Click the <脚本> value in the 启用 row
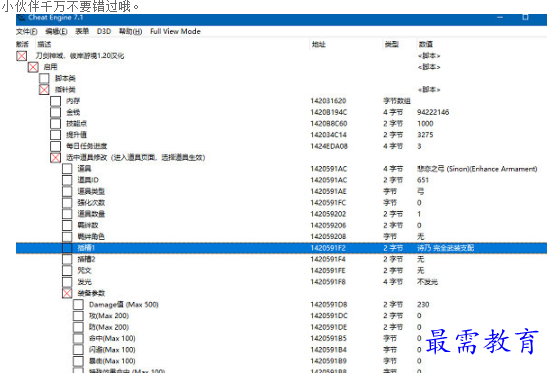This screenshot has height=373, width=547. click(429, 67)
